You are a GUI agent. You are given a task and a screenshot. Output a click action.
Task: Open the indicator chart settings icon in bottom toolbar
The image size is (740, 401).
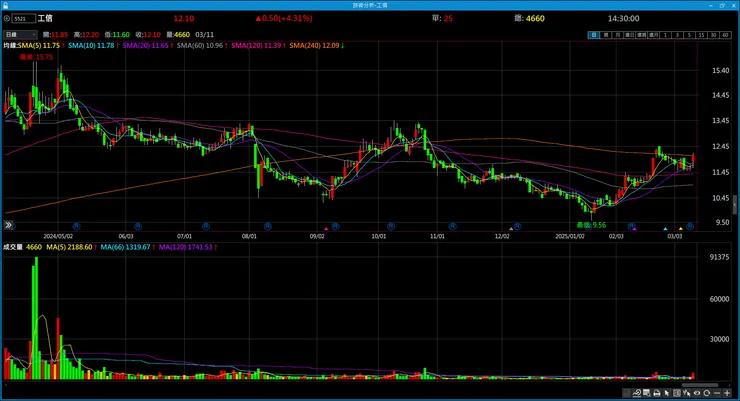pyautogui.click(x=637, y=393)
